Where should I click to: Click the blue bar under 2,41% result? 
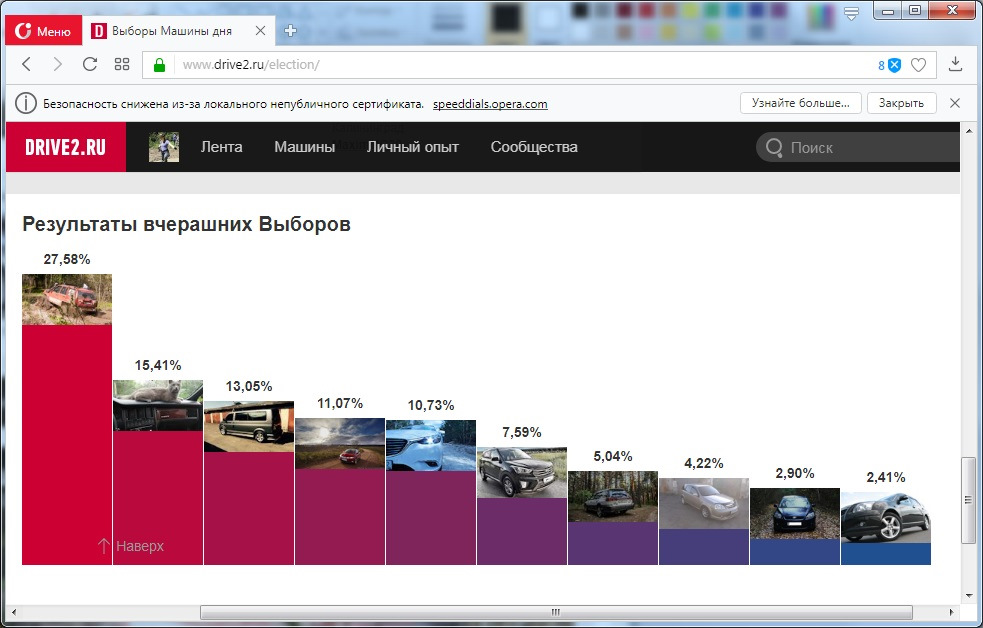(886, 554)
